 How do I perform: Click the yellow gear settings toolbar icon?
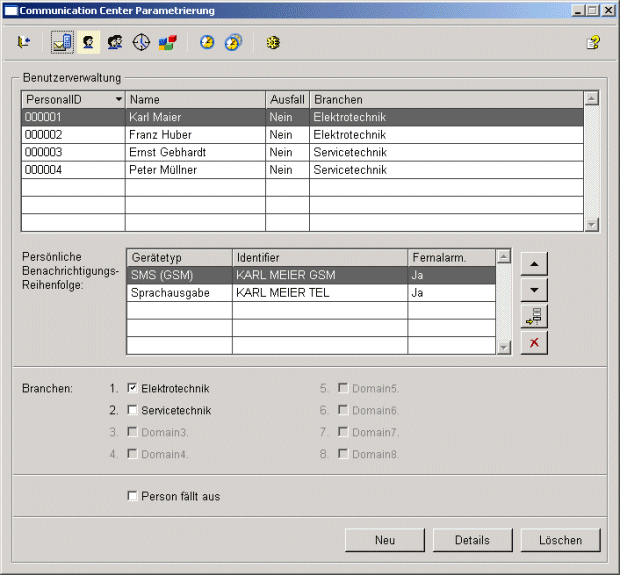tap(271, 43)
